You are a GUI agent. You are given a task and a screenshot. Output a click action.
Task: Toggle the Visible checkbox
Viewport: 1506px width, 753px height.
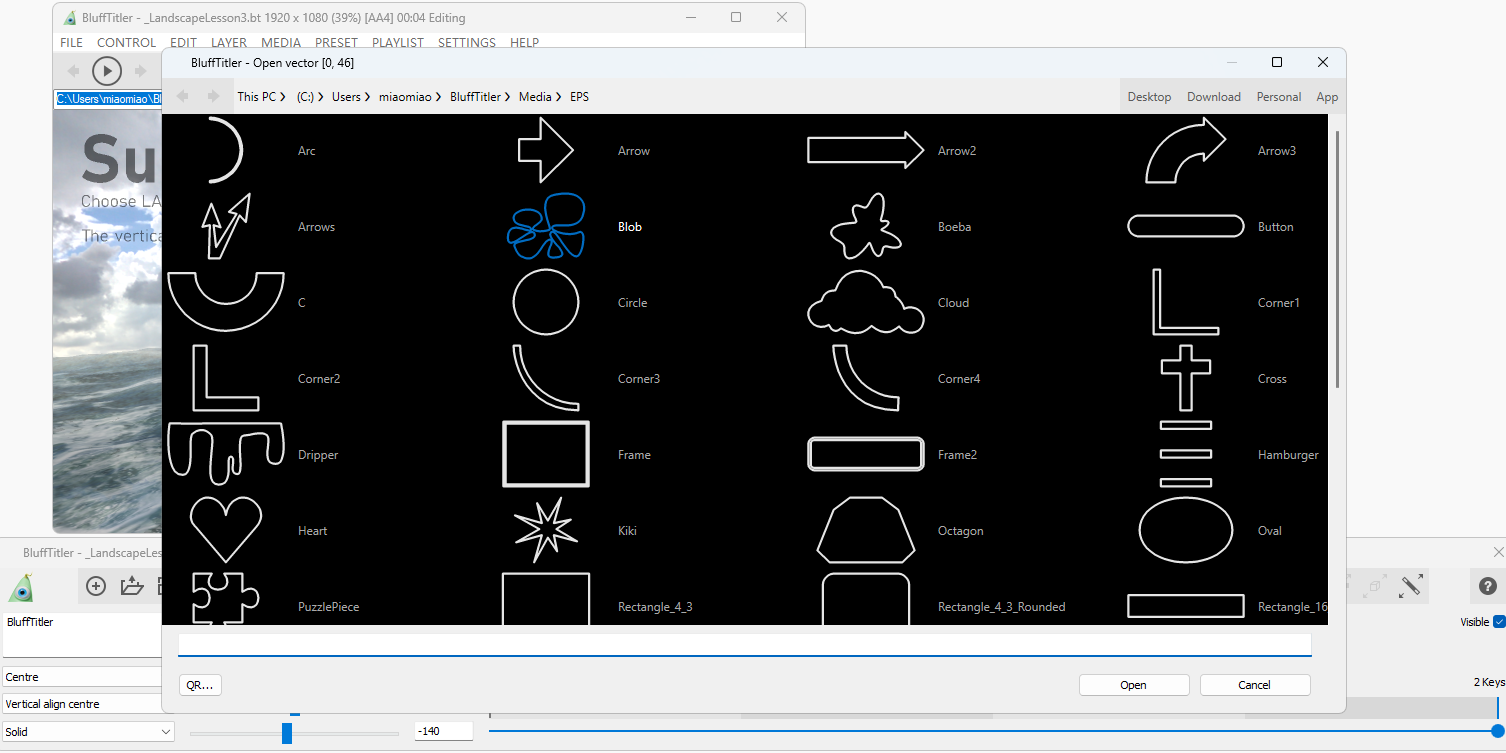[1499, 622]
